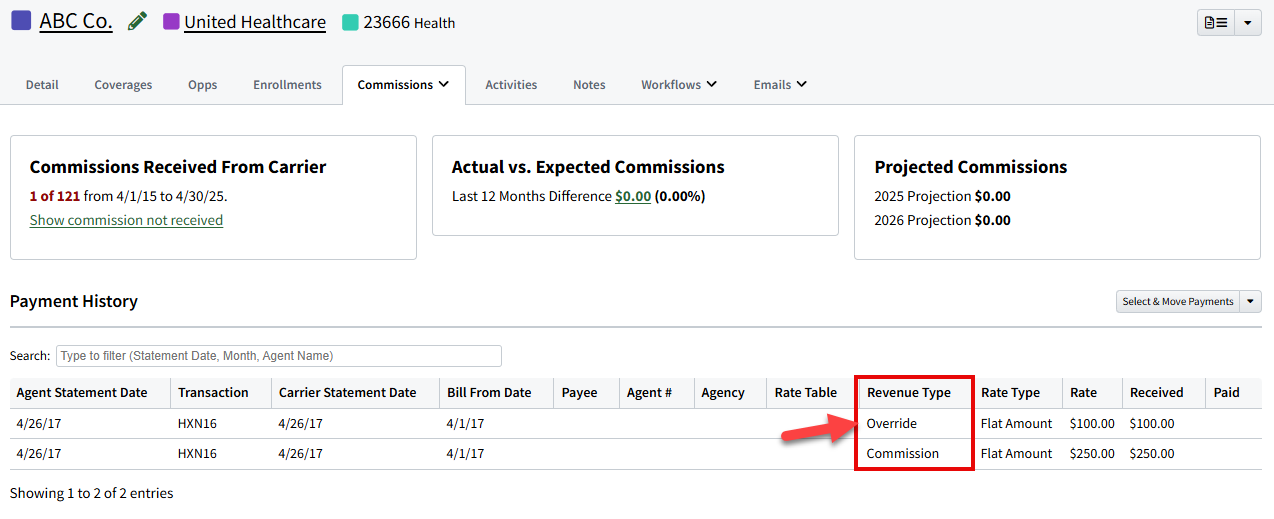
Task: Open the ABC Co. link
Action: click(x=76, y=21)
